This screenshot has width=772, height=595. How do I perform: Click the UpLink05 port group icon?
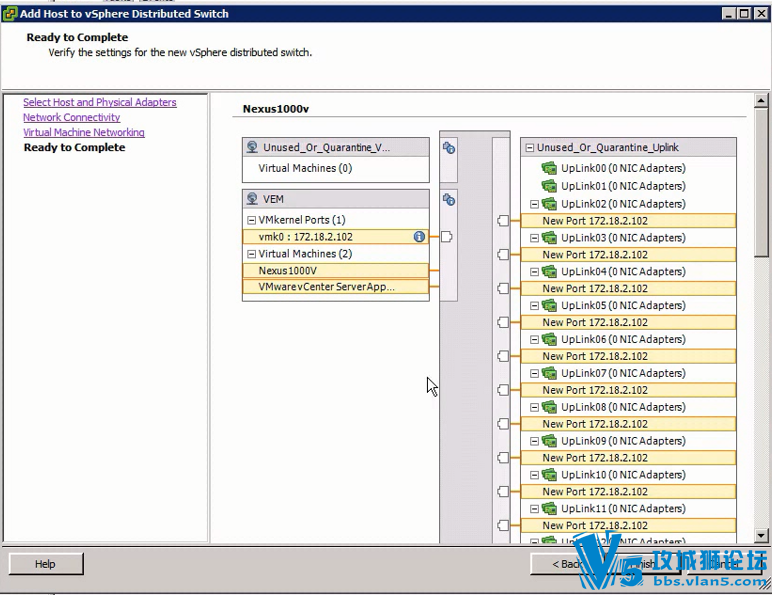point(549,305)
